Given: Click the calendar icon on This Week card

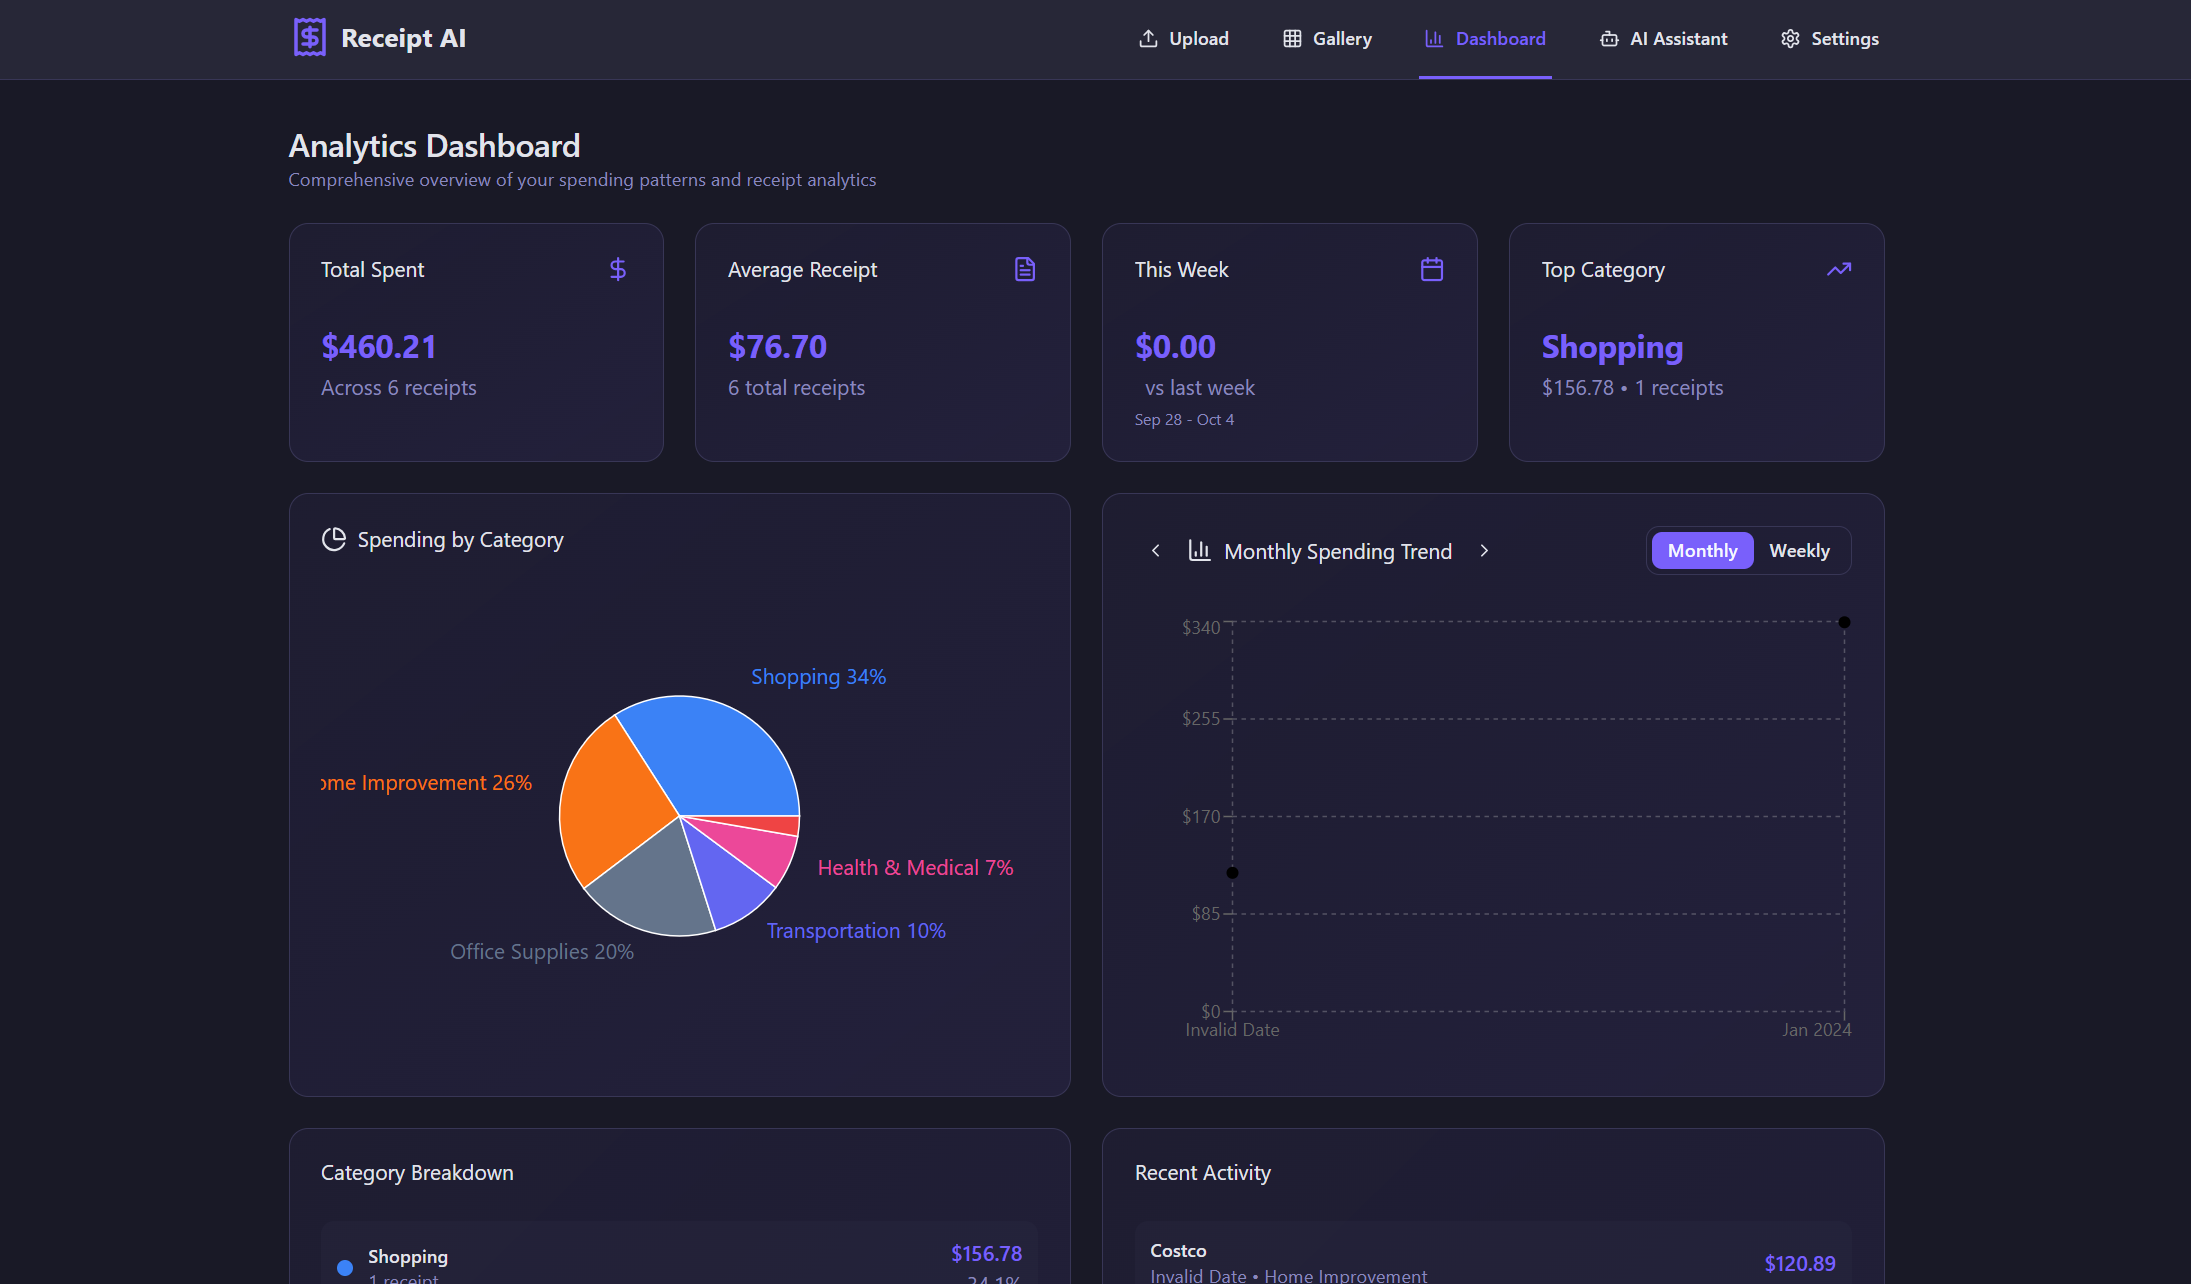Looking at the screenshot, I should (x=1432, y=269).
